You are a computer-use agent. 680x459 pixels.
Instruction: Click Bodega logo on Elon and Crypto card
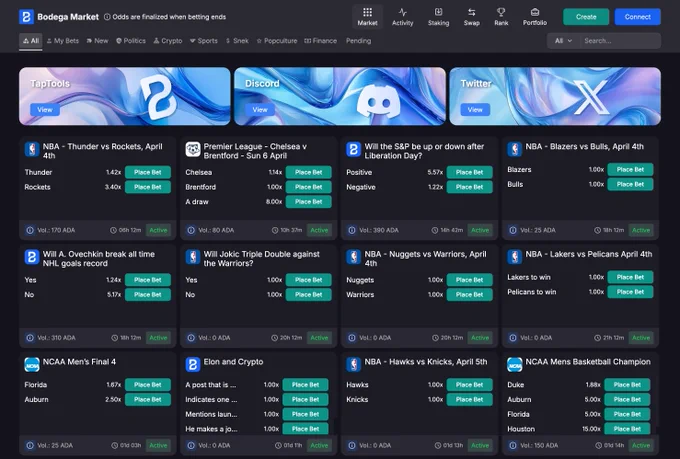[193, 364]
